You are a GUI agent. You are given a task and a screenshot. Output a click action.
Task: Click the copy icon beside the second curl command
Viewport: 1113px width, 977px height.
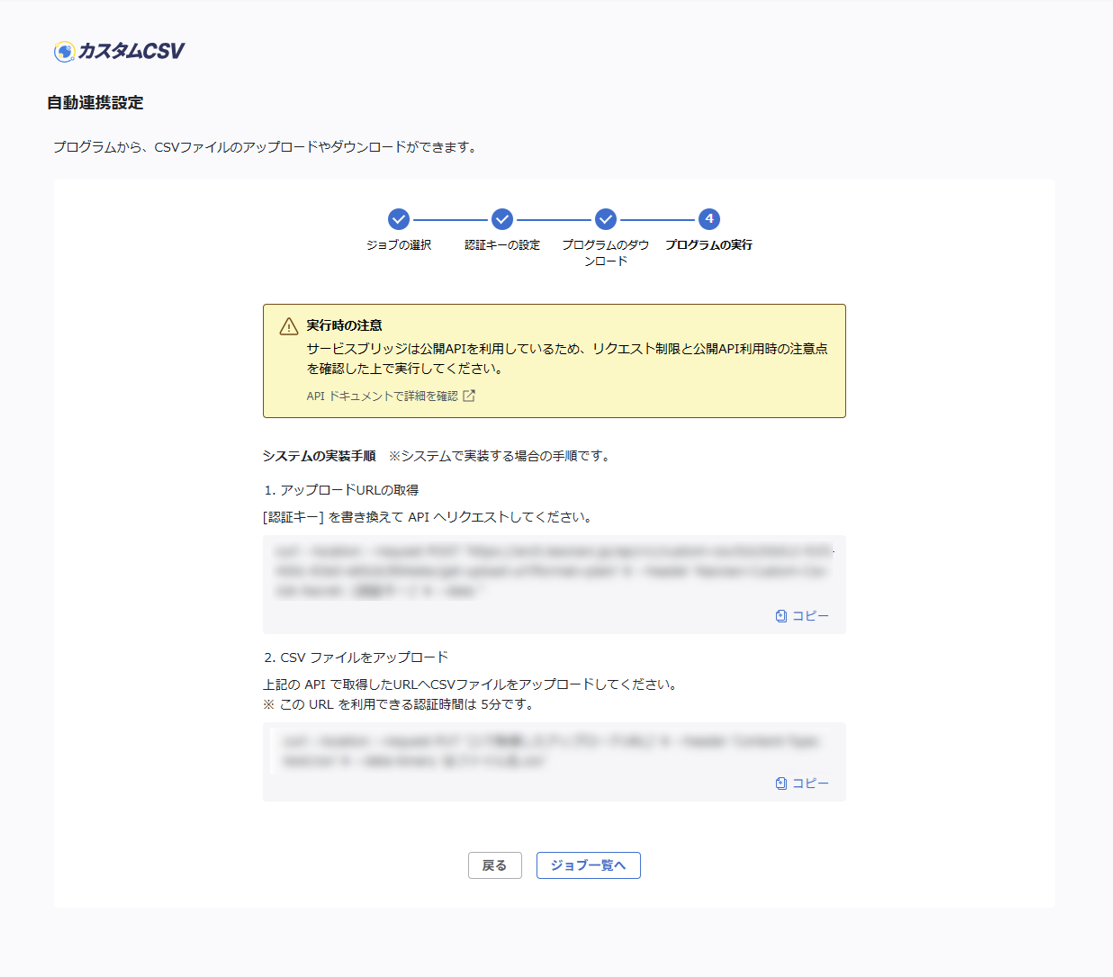click(x=781, y=782)
